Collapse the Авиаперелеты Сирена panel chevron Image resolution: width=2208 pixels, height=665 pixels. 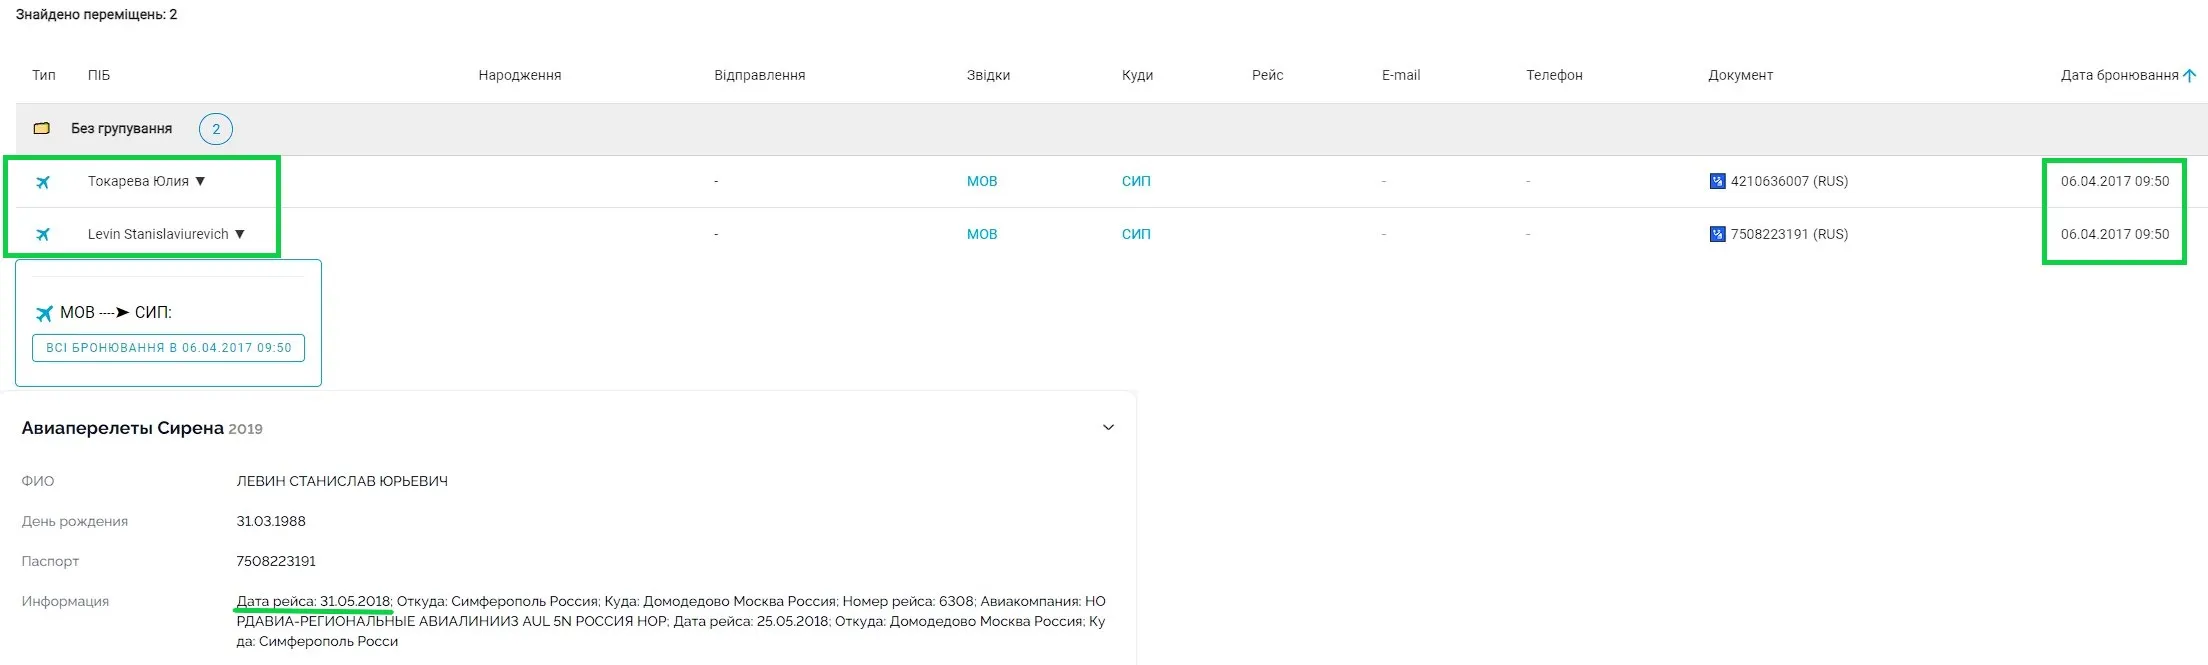pos(1108,428)
